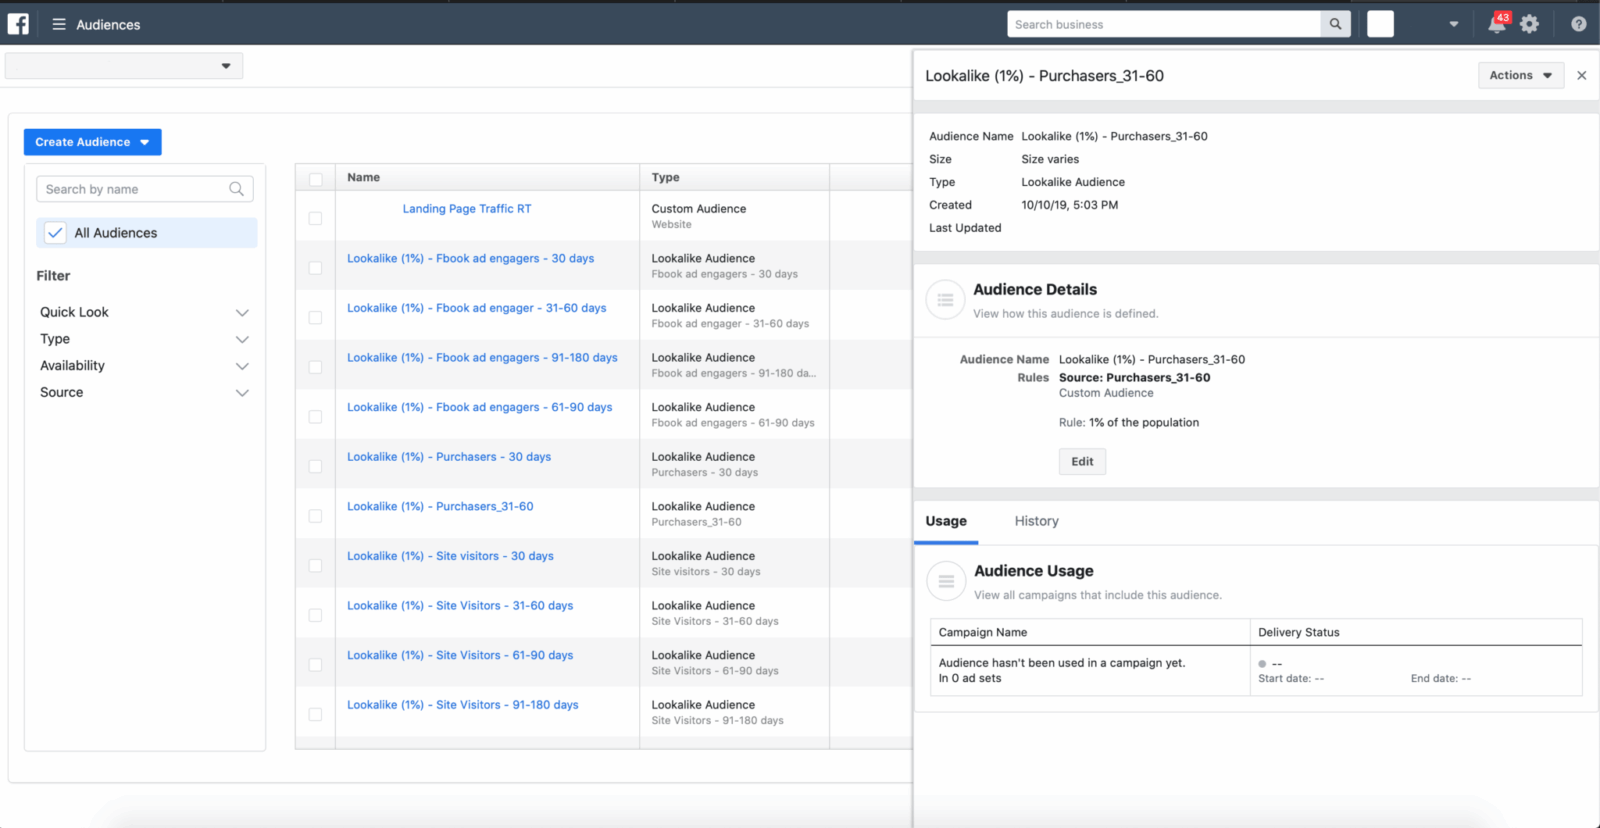Check the Landing Page Traffic RT row checkbox
This screenshot has width=1600, height=828.
(x=316, y=218)
